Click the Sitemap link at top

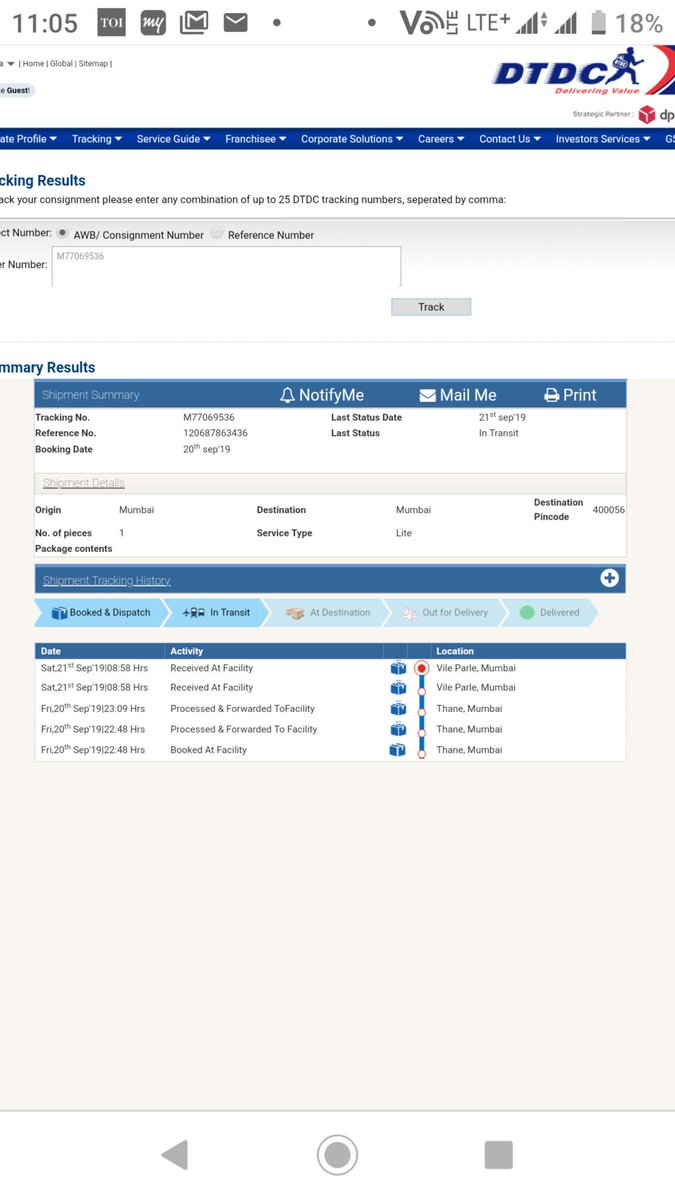pyautogui.click(x=93, y=63)
